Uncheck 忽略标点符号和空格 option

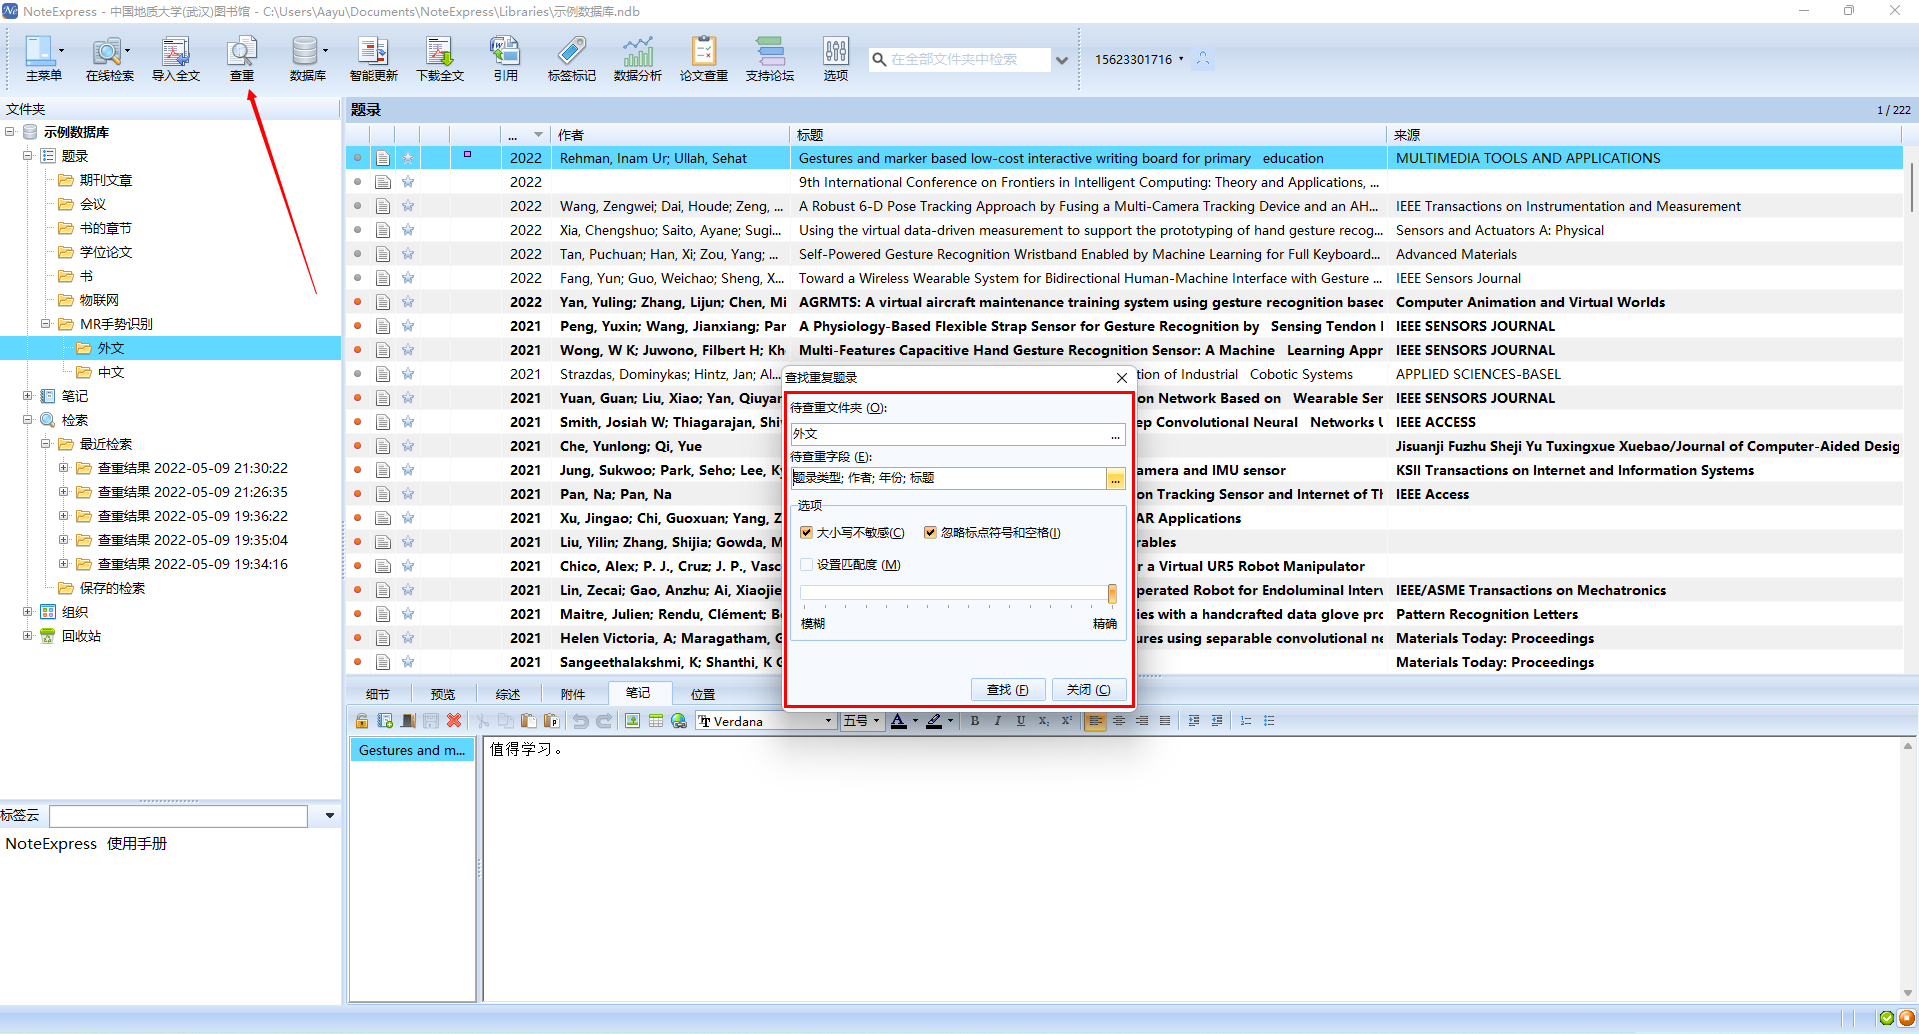point(930,533)
